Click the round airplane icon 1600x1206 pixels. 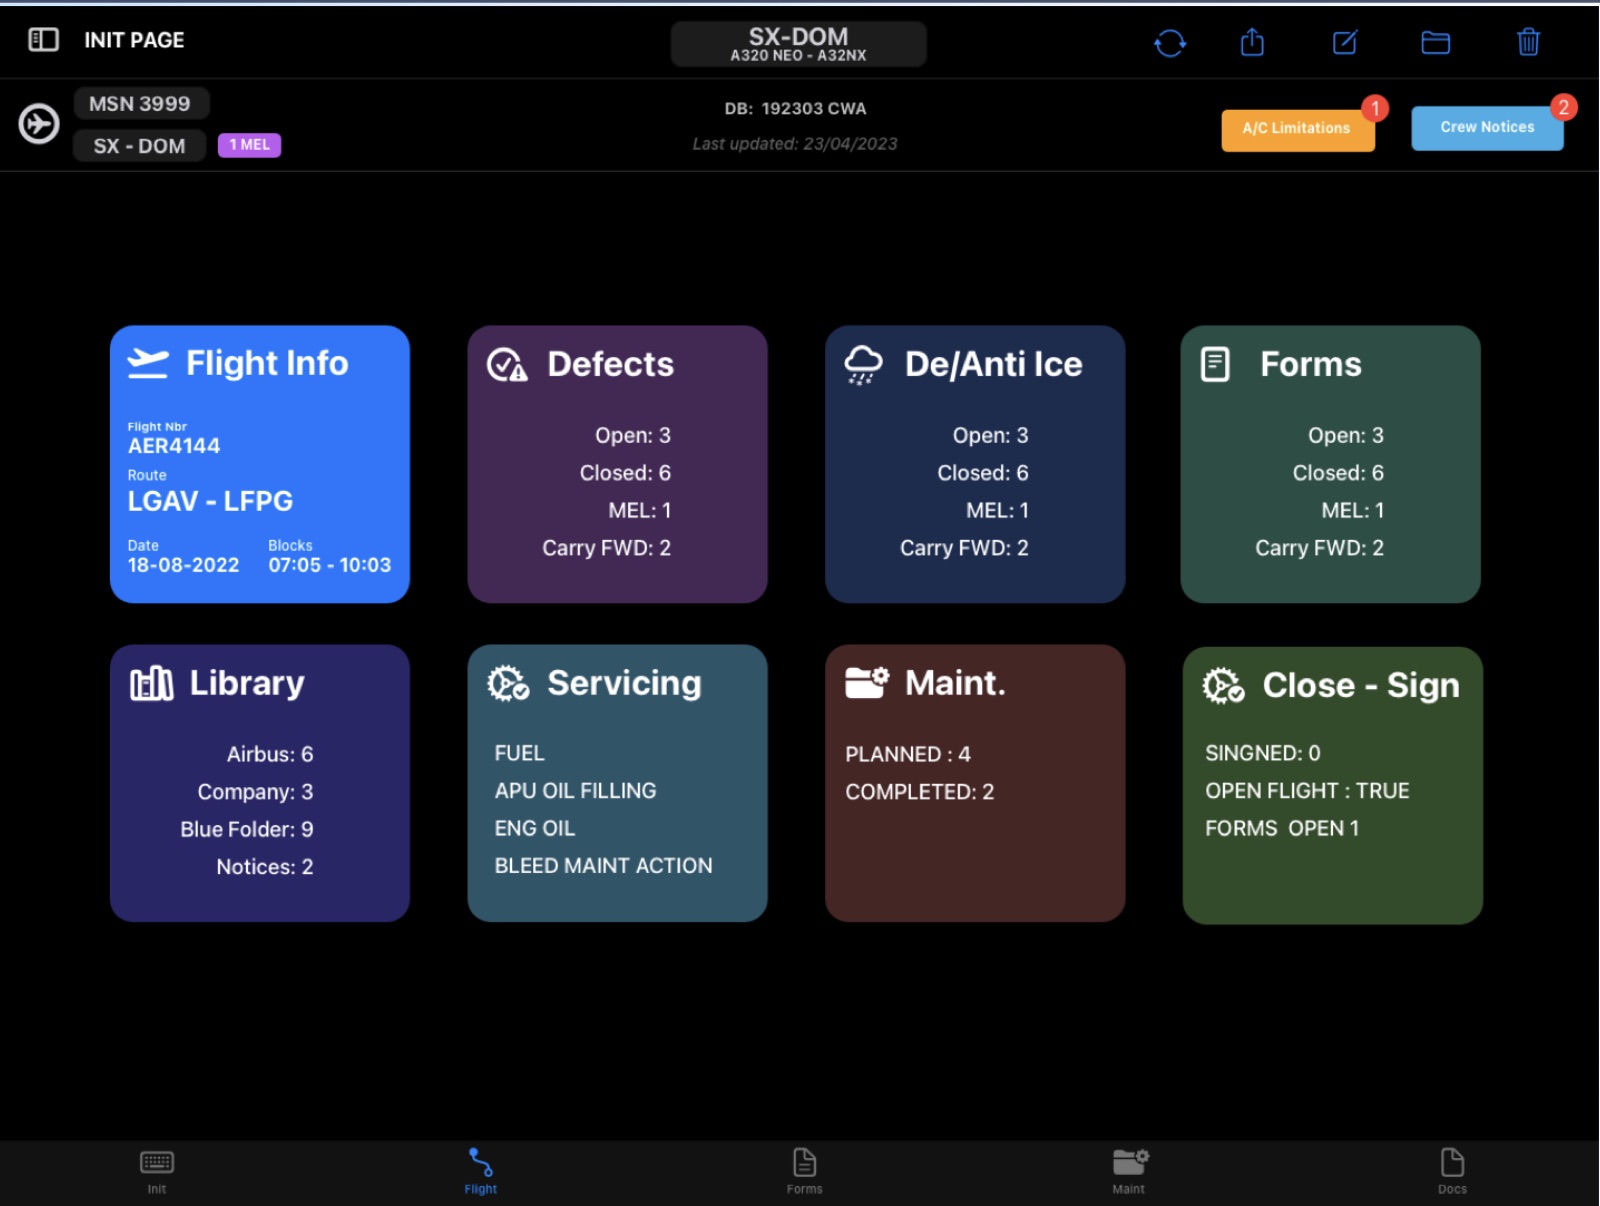[39, 124]
